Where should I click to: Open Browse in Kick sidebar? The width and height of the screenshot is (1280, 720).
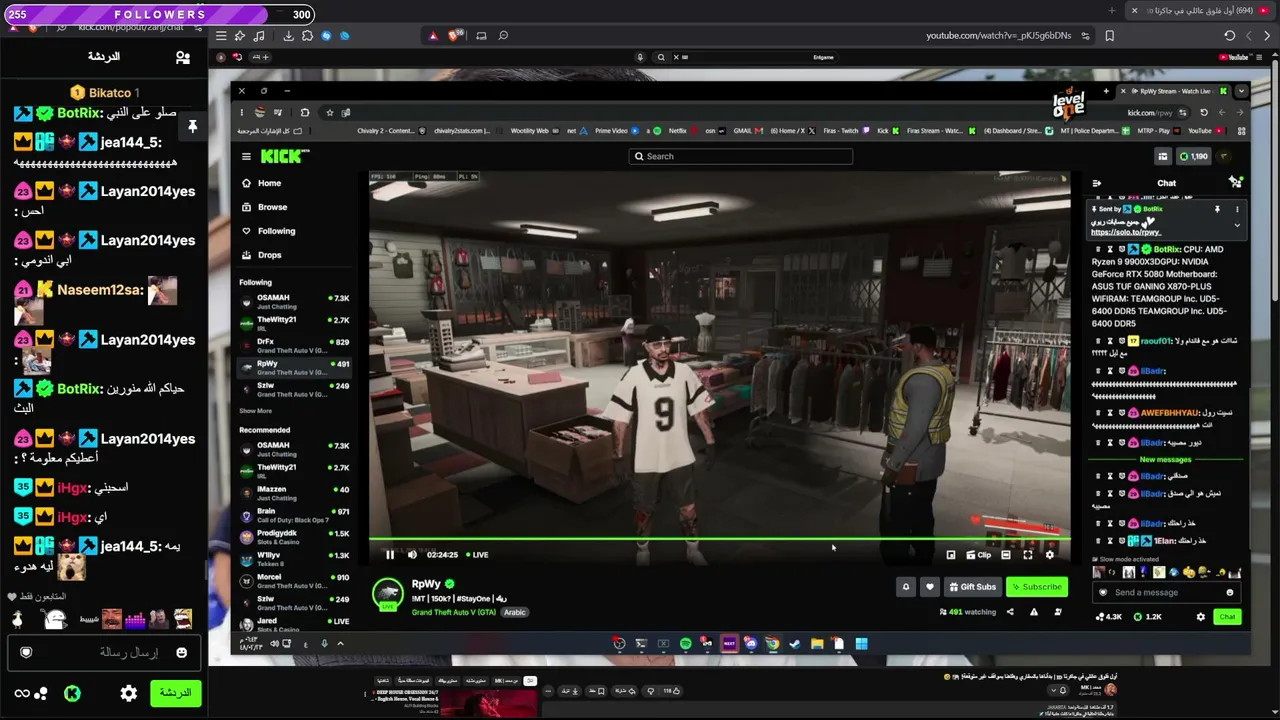point(265,207)
